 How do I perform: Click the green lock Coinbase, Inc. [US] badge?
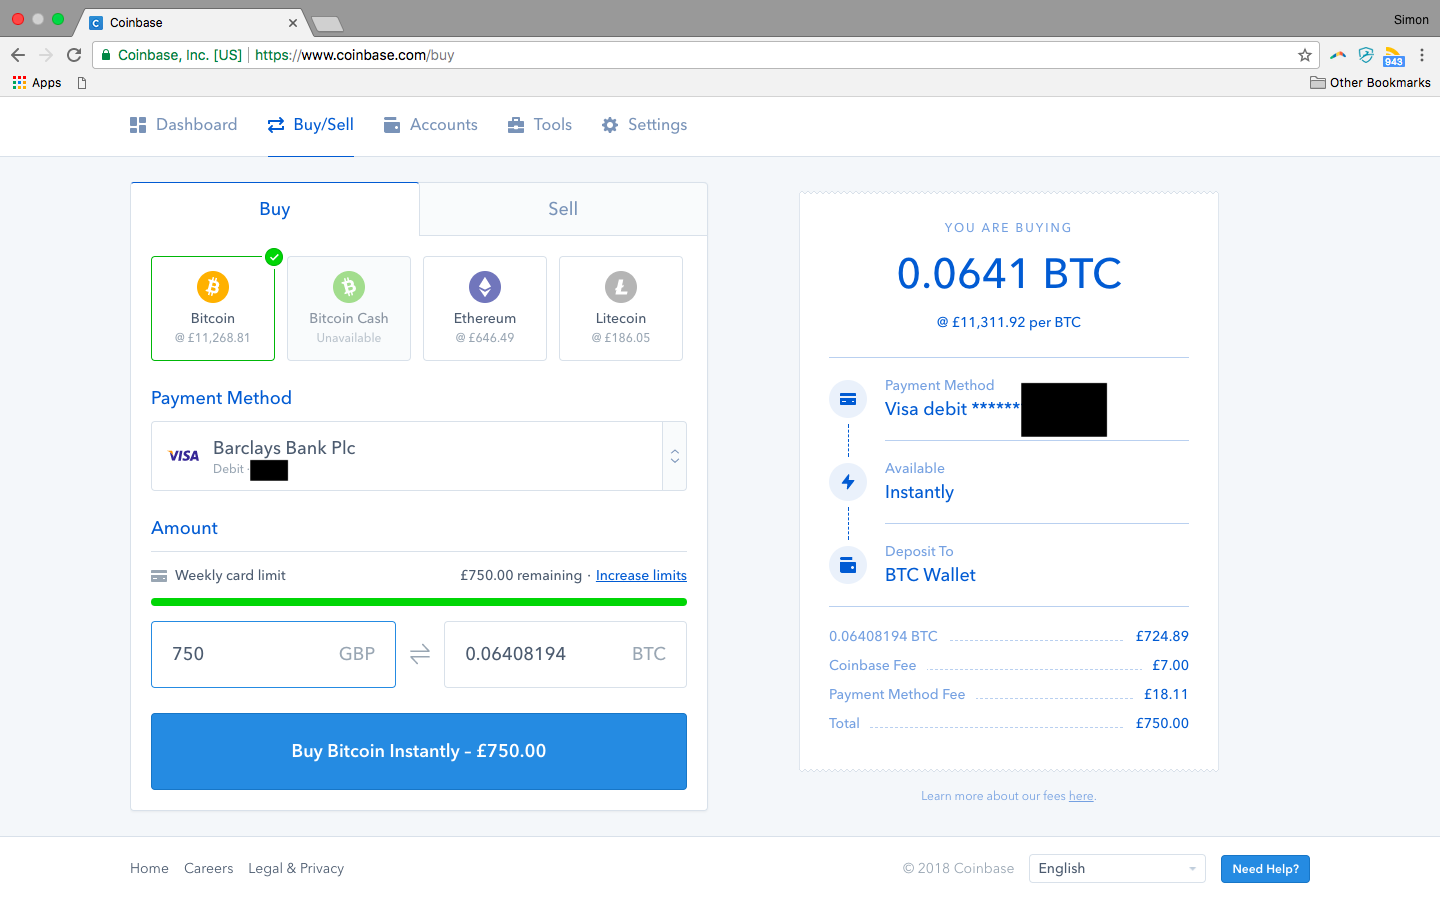point(172,55)
